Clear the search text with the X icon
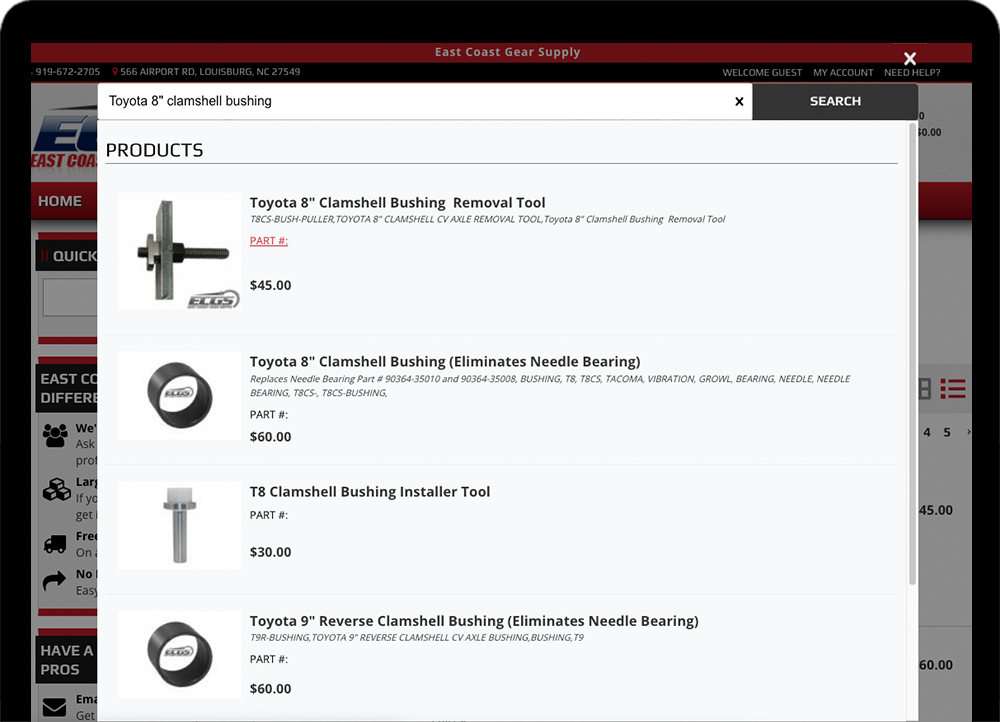 tap(739, 102)
